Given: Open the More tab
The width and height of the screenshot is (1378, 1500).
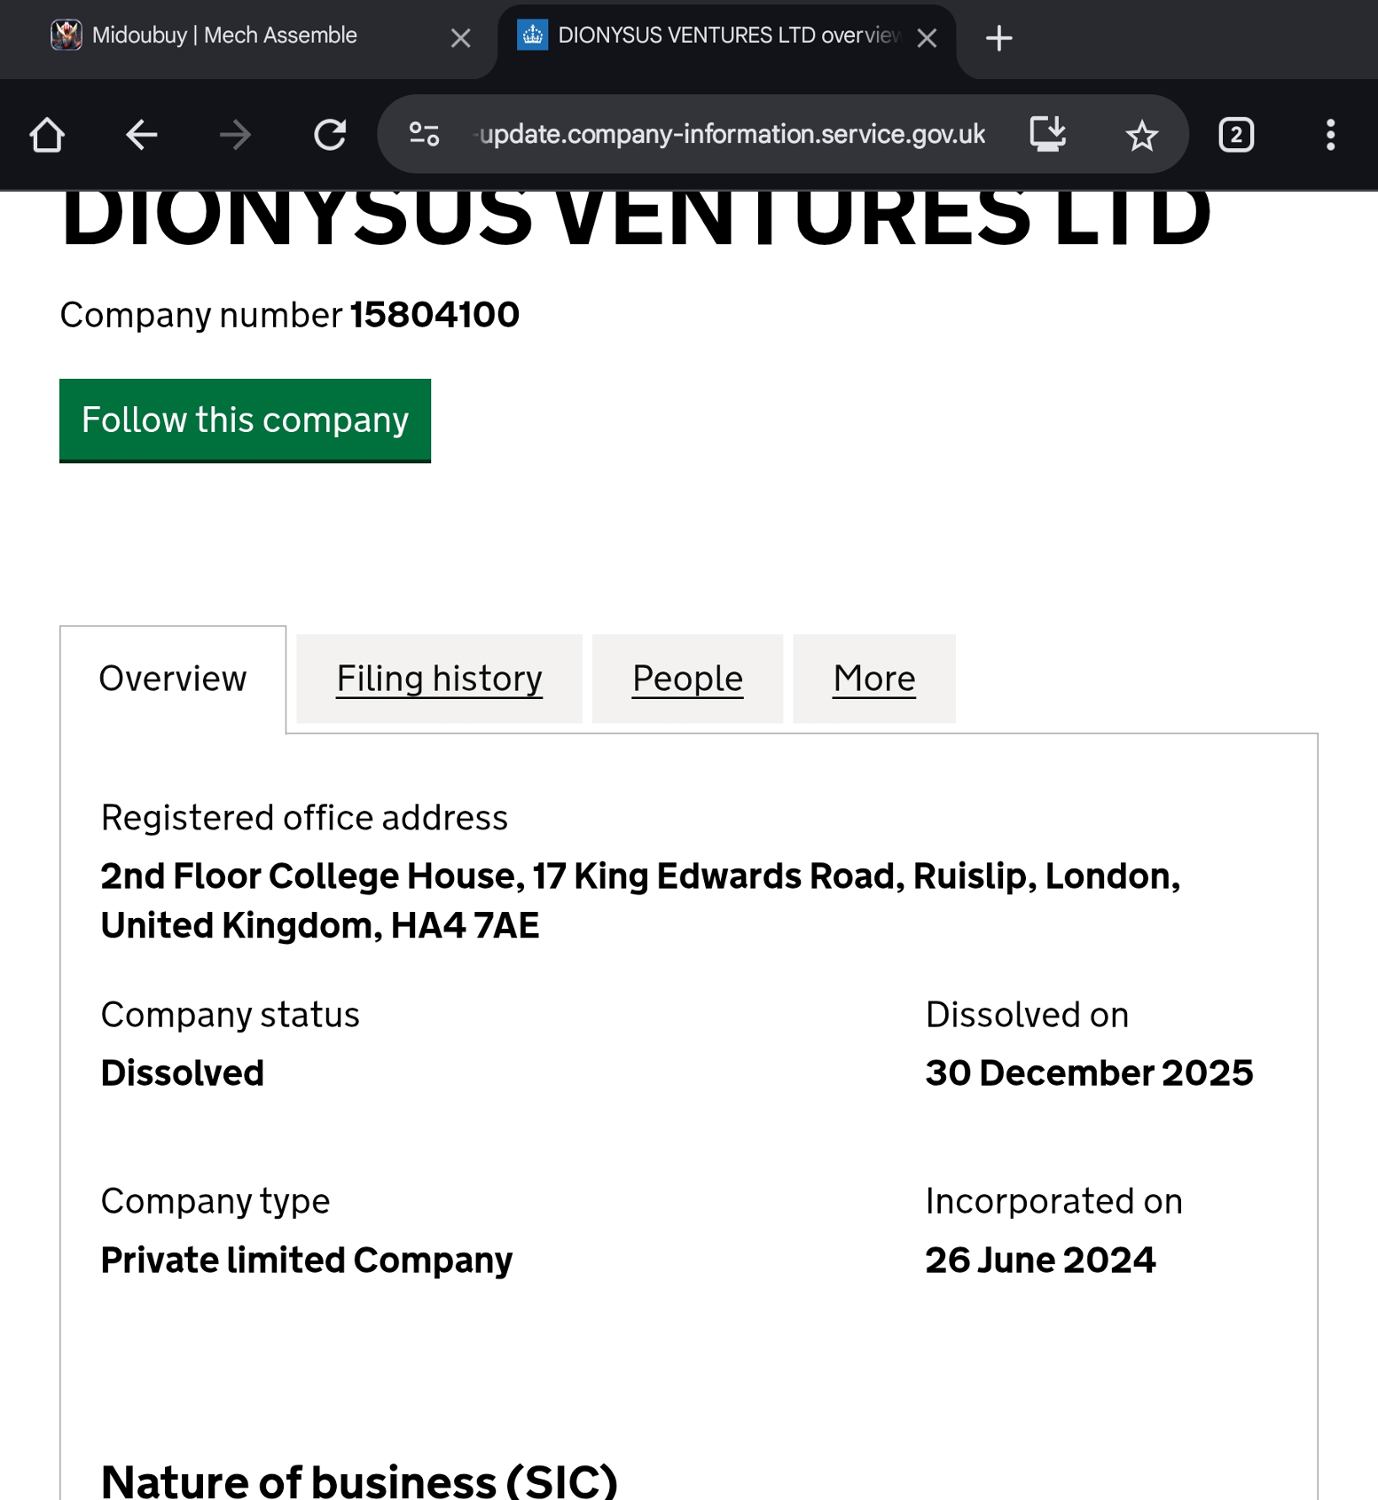Looking at the screenshot, I should (x=874, y=679).
